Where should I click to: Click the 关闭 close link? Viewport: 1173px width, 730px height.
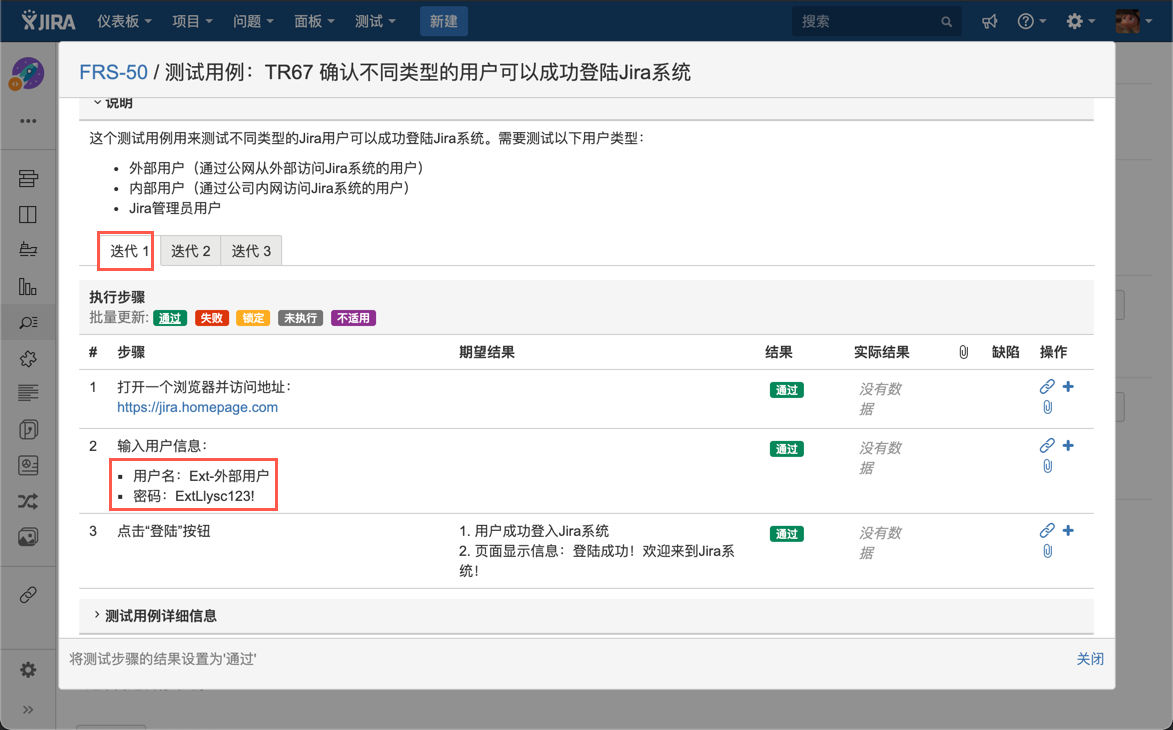[x=1090, y=659]
